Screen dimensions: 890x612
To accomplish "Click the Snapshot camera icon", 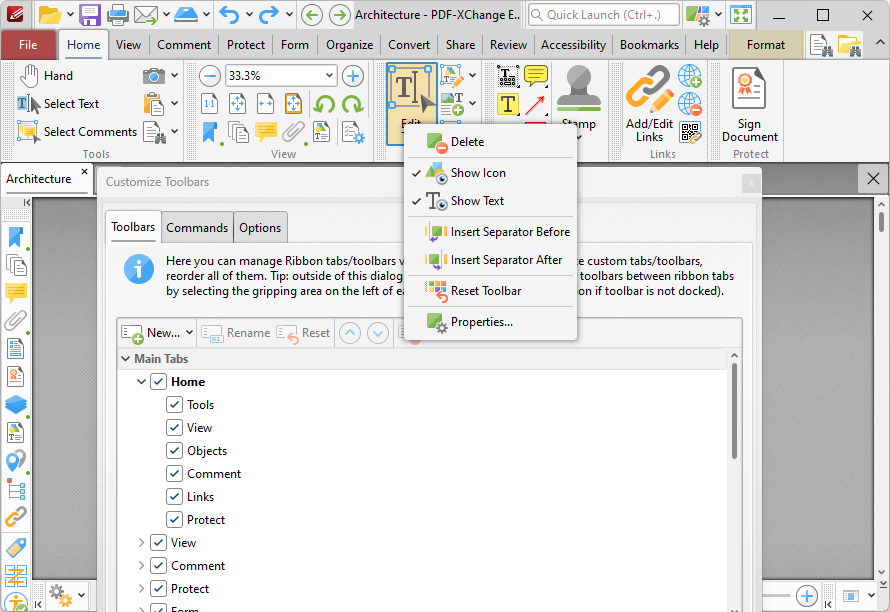I will point(153,76).
